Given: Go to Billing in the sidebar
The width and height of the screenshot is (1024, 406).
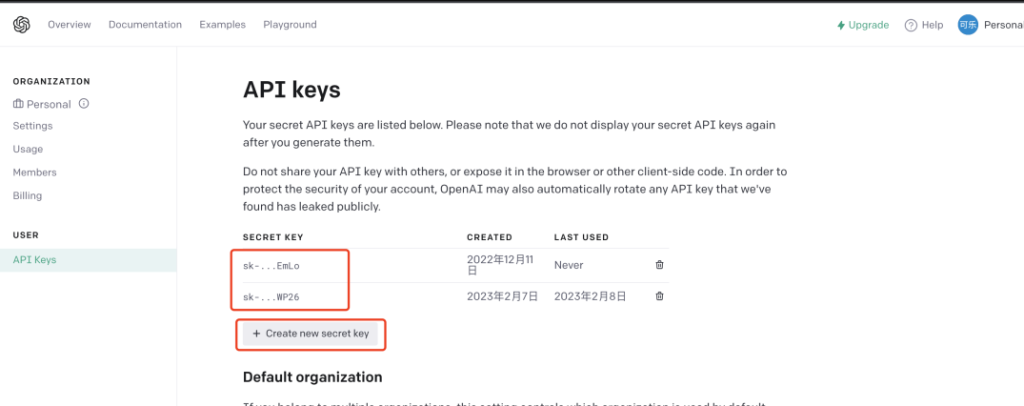Looking at the screenshot, I should tap(28, 196).
